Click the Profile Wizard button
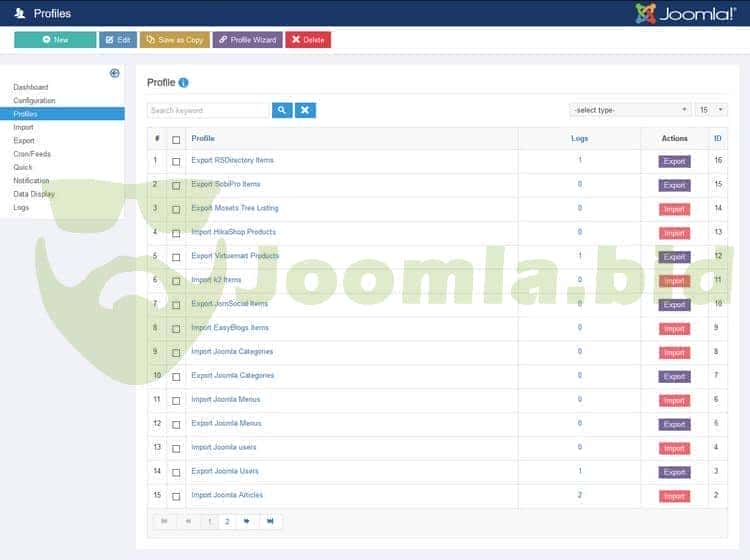Viewport: 750px width, 560px height. (x=247, y=40)
